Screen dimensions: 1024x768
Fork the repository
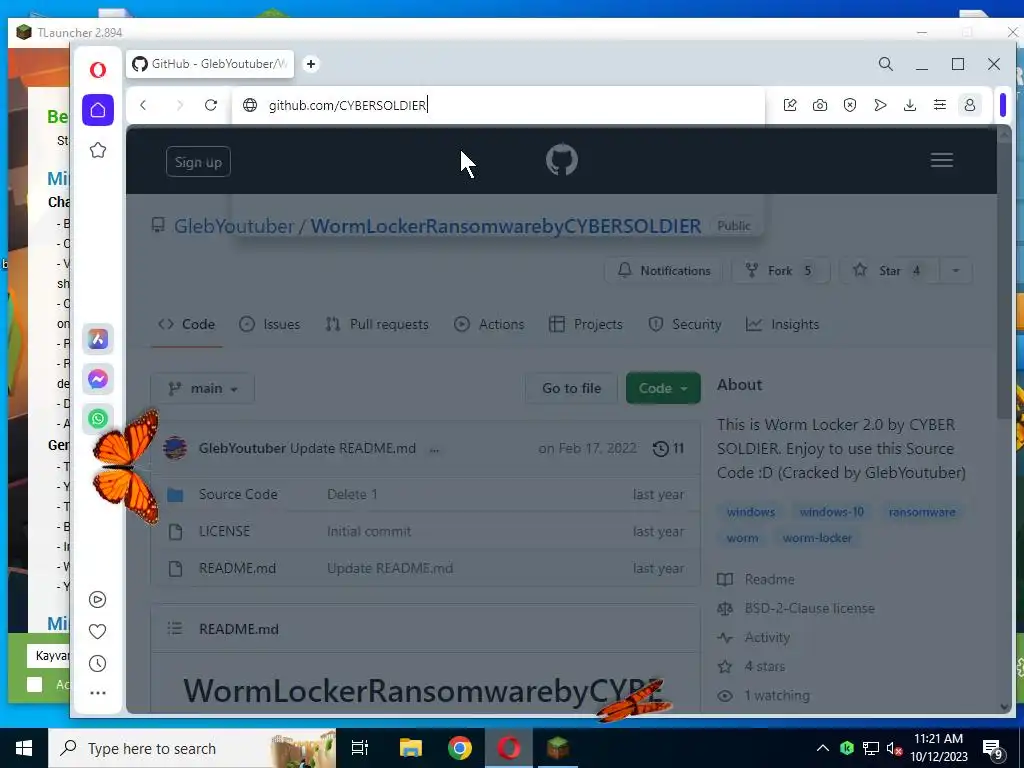coord(780,270)
